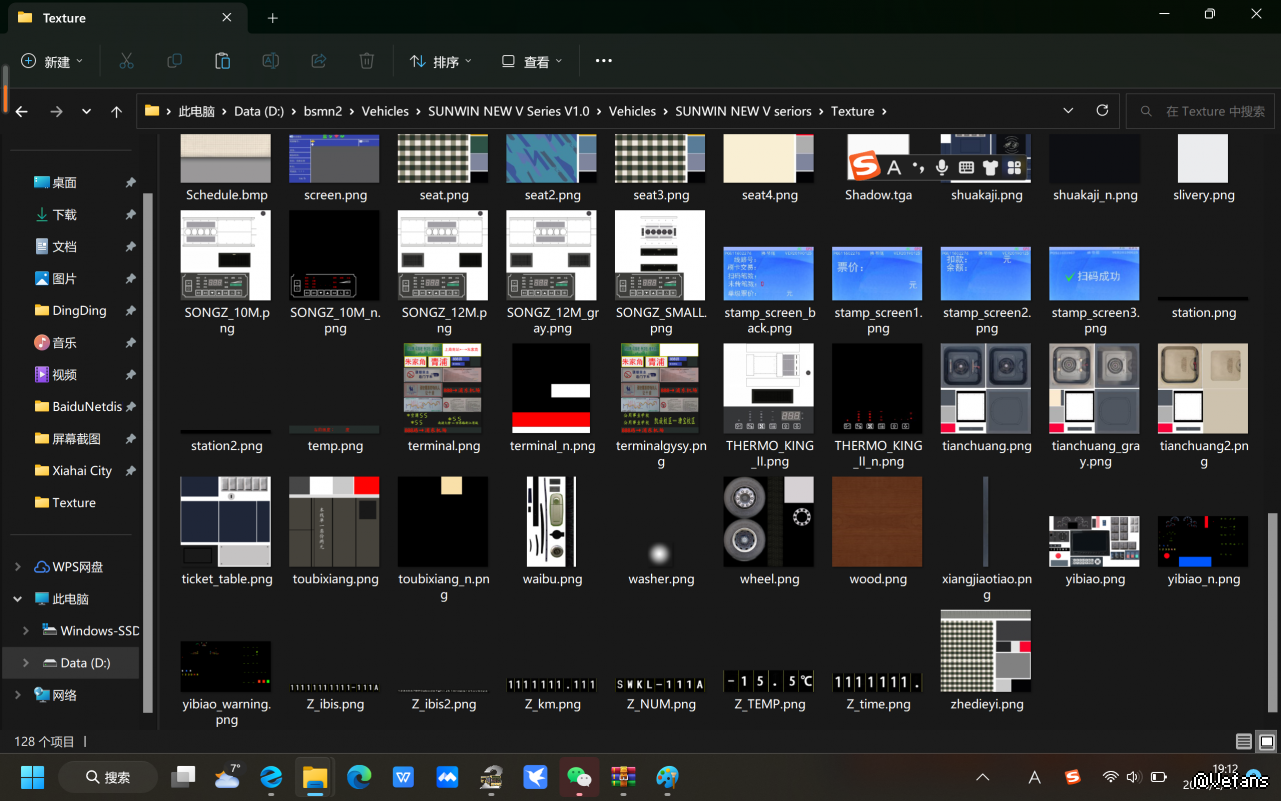Click the Share icon in toolbar
Screen dimensions: 1281x801
click(x=319, y=61)
